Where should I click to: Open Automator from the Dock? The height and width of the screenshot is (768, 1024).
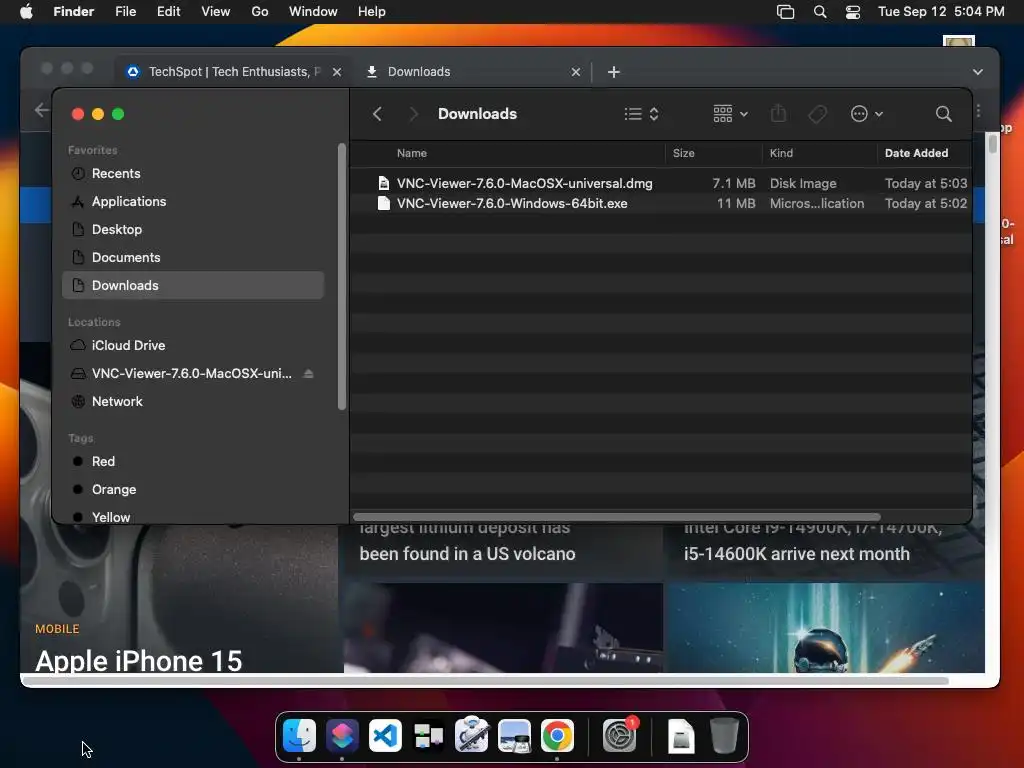471,735
